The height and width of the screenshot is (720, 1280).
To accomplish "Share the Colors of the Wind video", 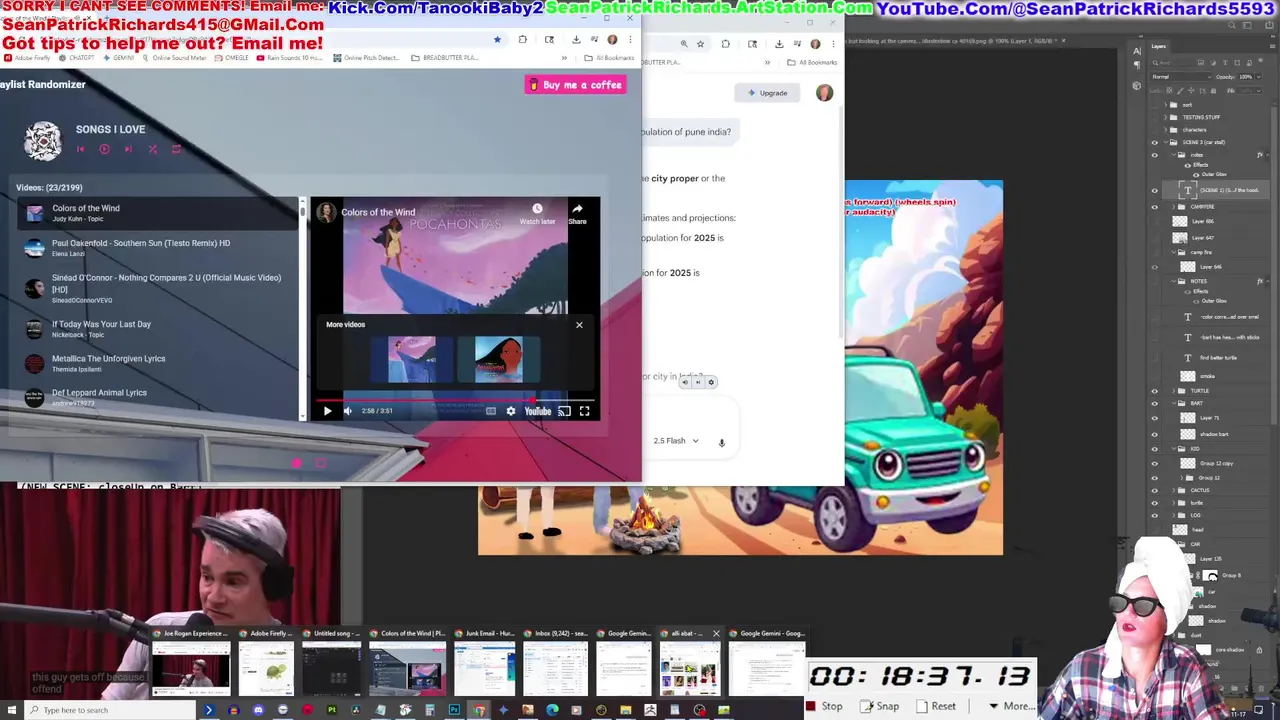I will tap(577, 214).
